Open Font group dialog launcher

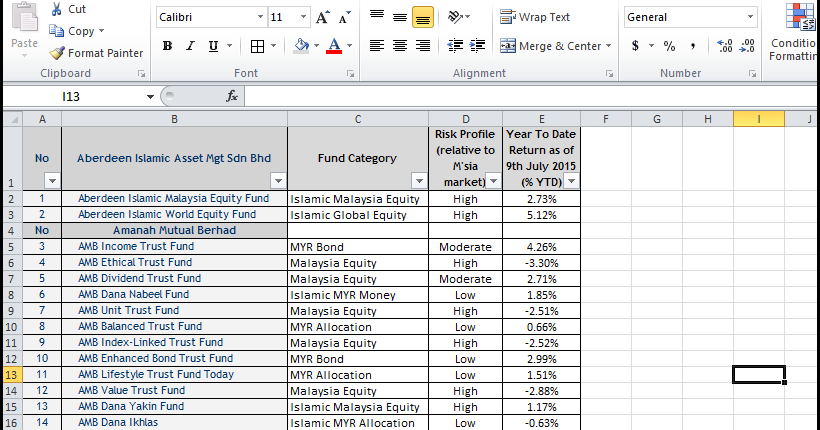[350, 74]
